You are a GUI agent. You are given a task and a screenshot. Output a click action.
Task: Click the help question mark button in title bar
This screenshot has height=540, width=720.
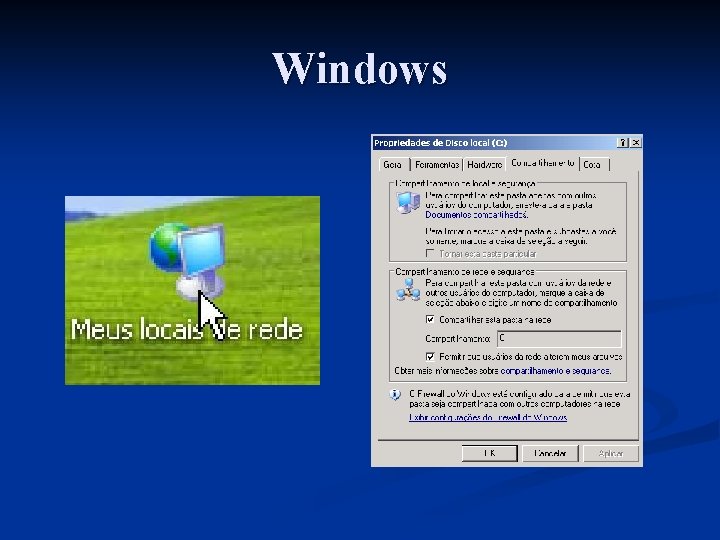pos(623,143)
